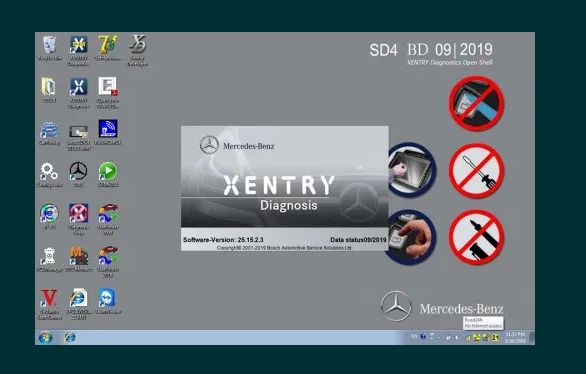The width and height of the screenshot is (586, 374).
Task: Launch XENTRY shortcut with yellow SIM label
Action: [78, 50]
